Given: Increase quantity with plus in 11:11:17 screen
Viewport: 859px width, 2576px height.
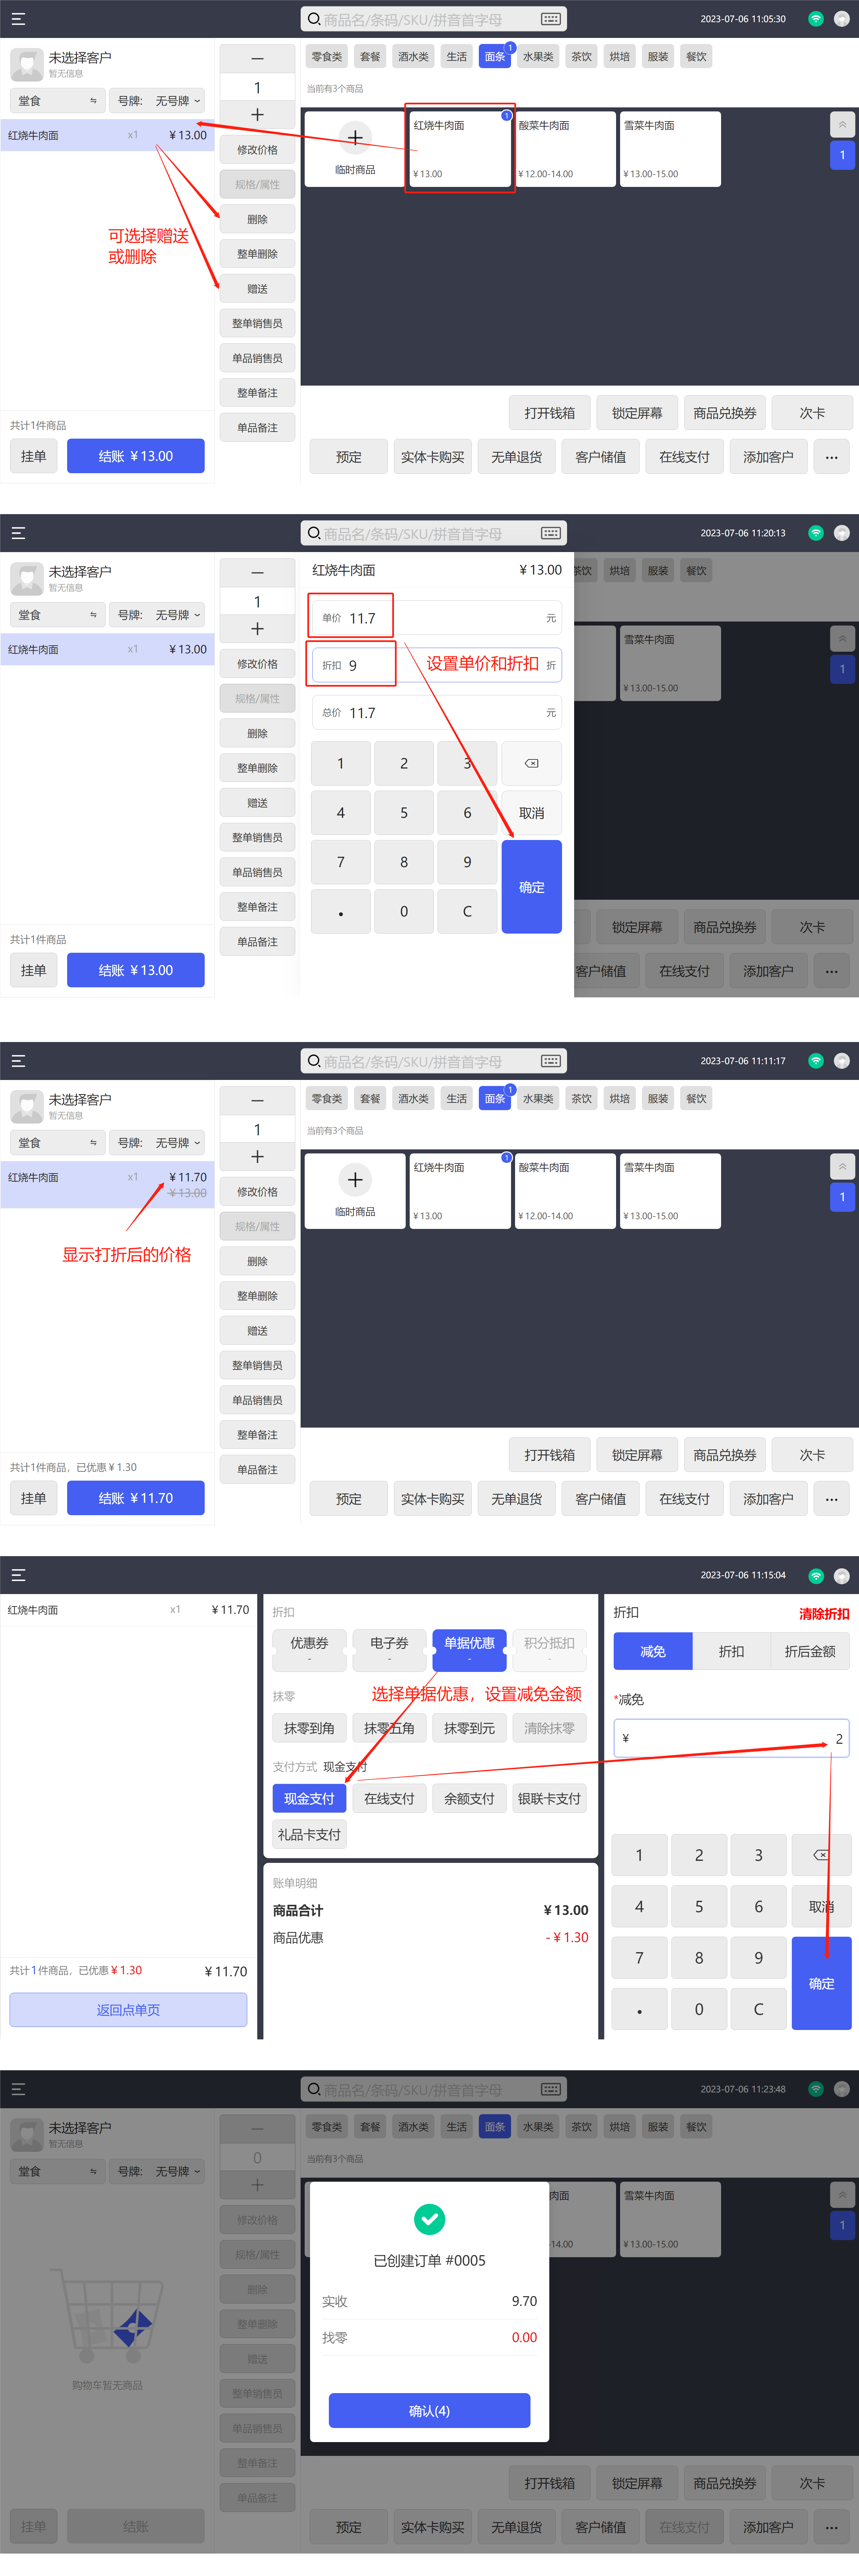Looking at the screenshot, I should 257,1157.
